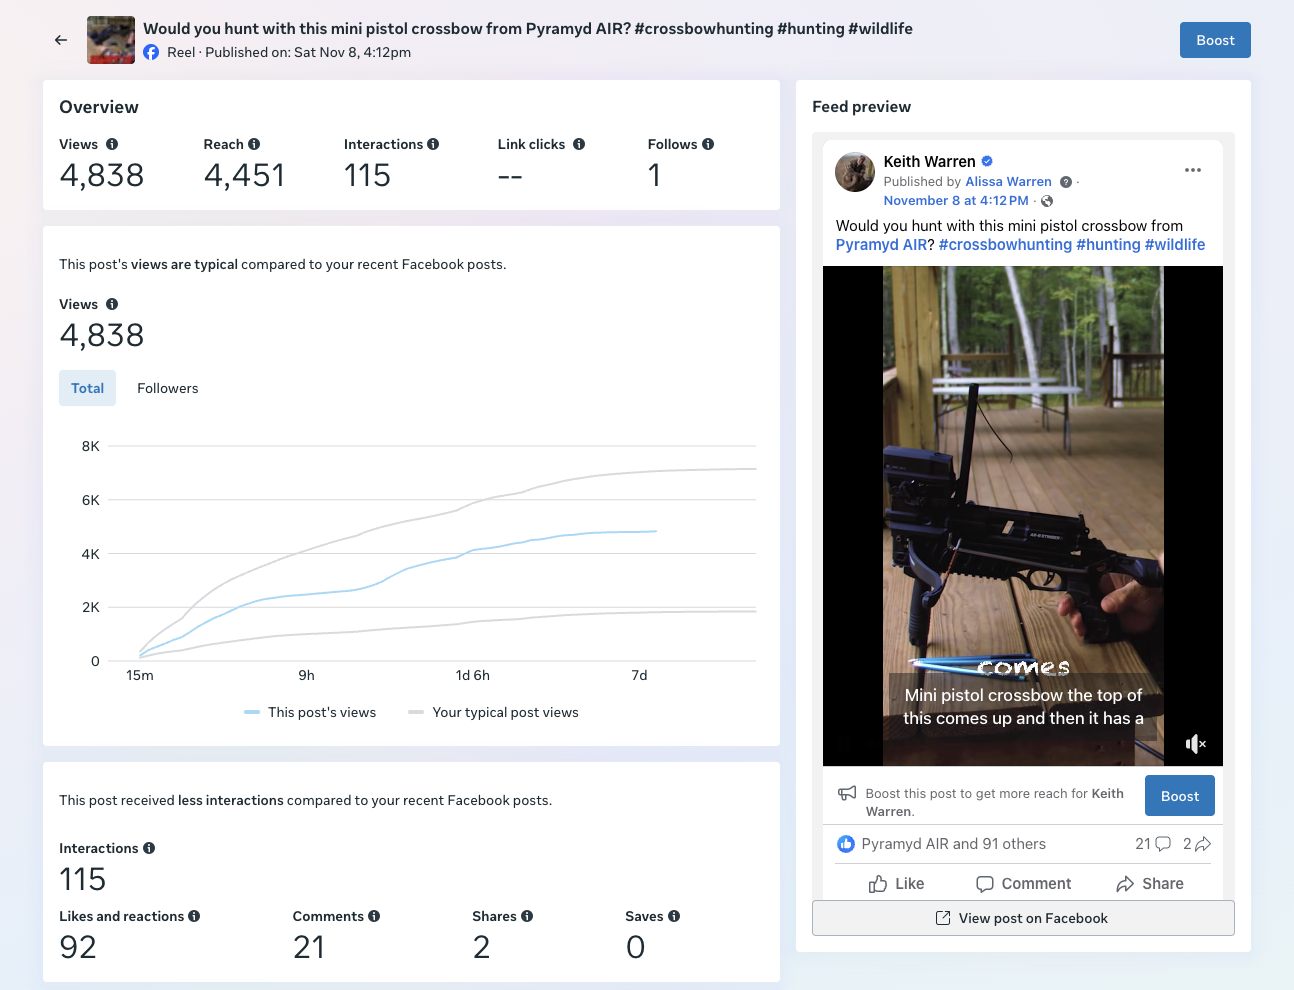The image size is (1294, 990).
Task: Click the public globe audience icon
Action: [x=1047, y=201]
